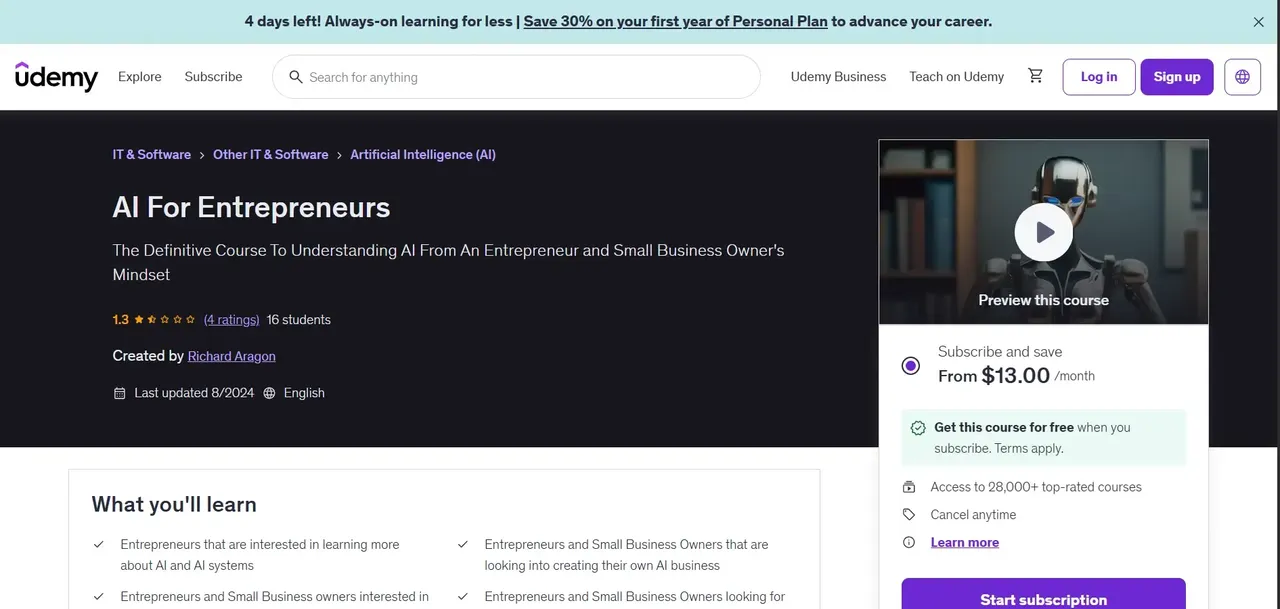Go to Other IT & Software breadcrumb
Image resolution: width=1280 pixels, height=609 pixels.
[x=271, y=155]
